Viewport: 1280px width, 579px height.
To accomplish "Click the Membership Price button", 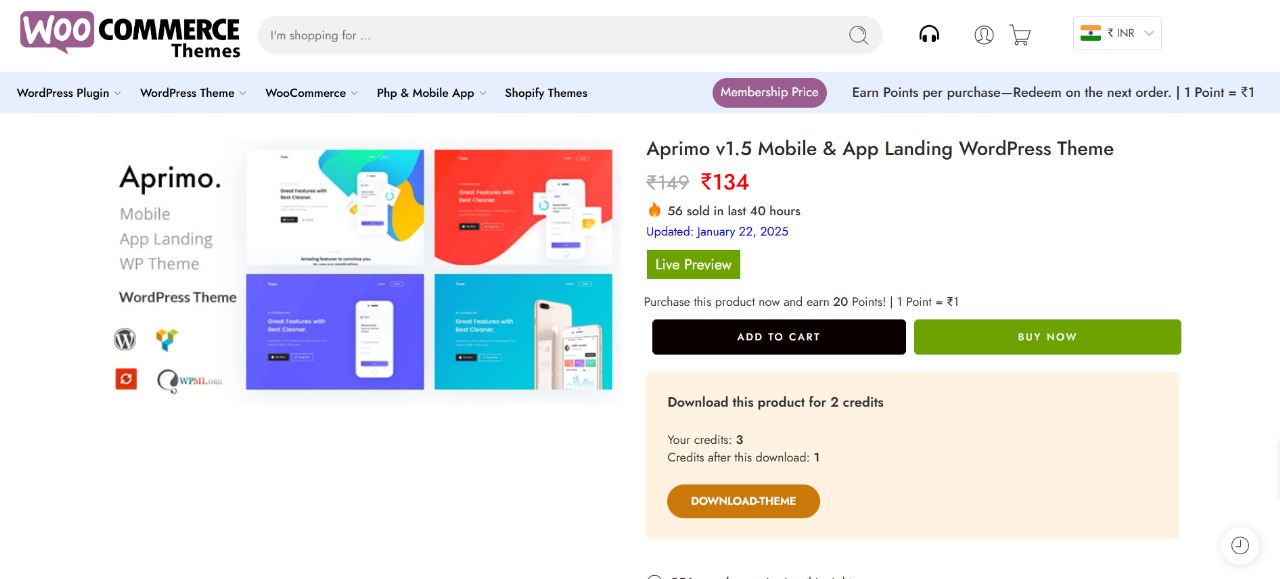I will point(769,92).
